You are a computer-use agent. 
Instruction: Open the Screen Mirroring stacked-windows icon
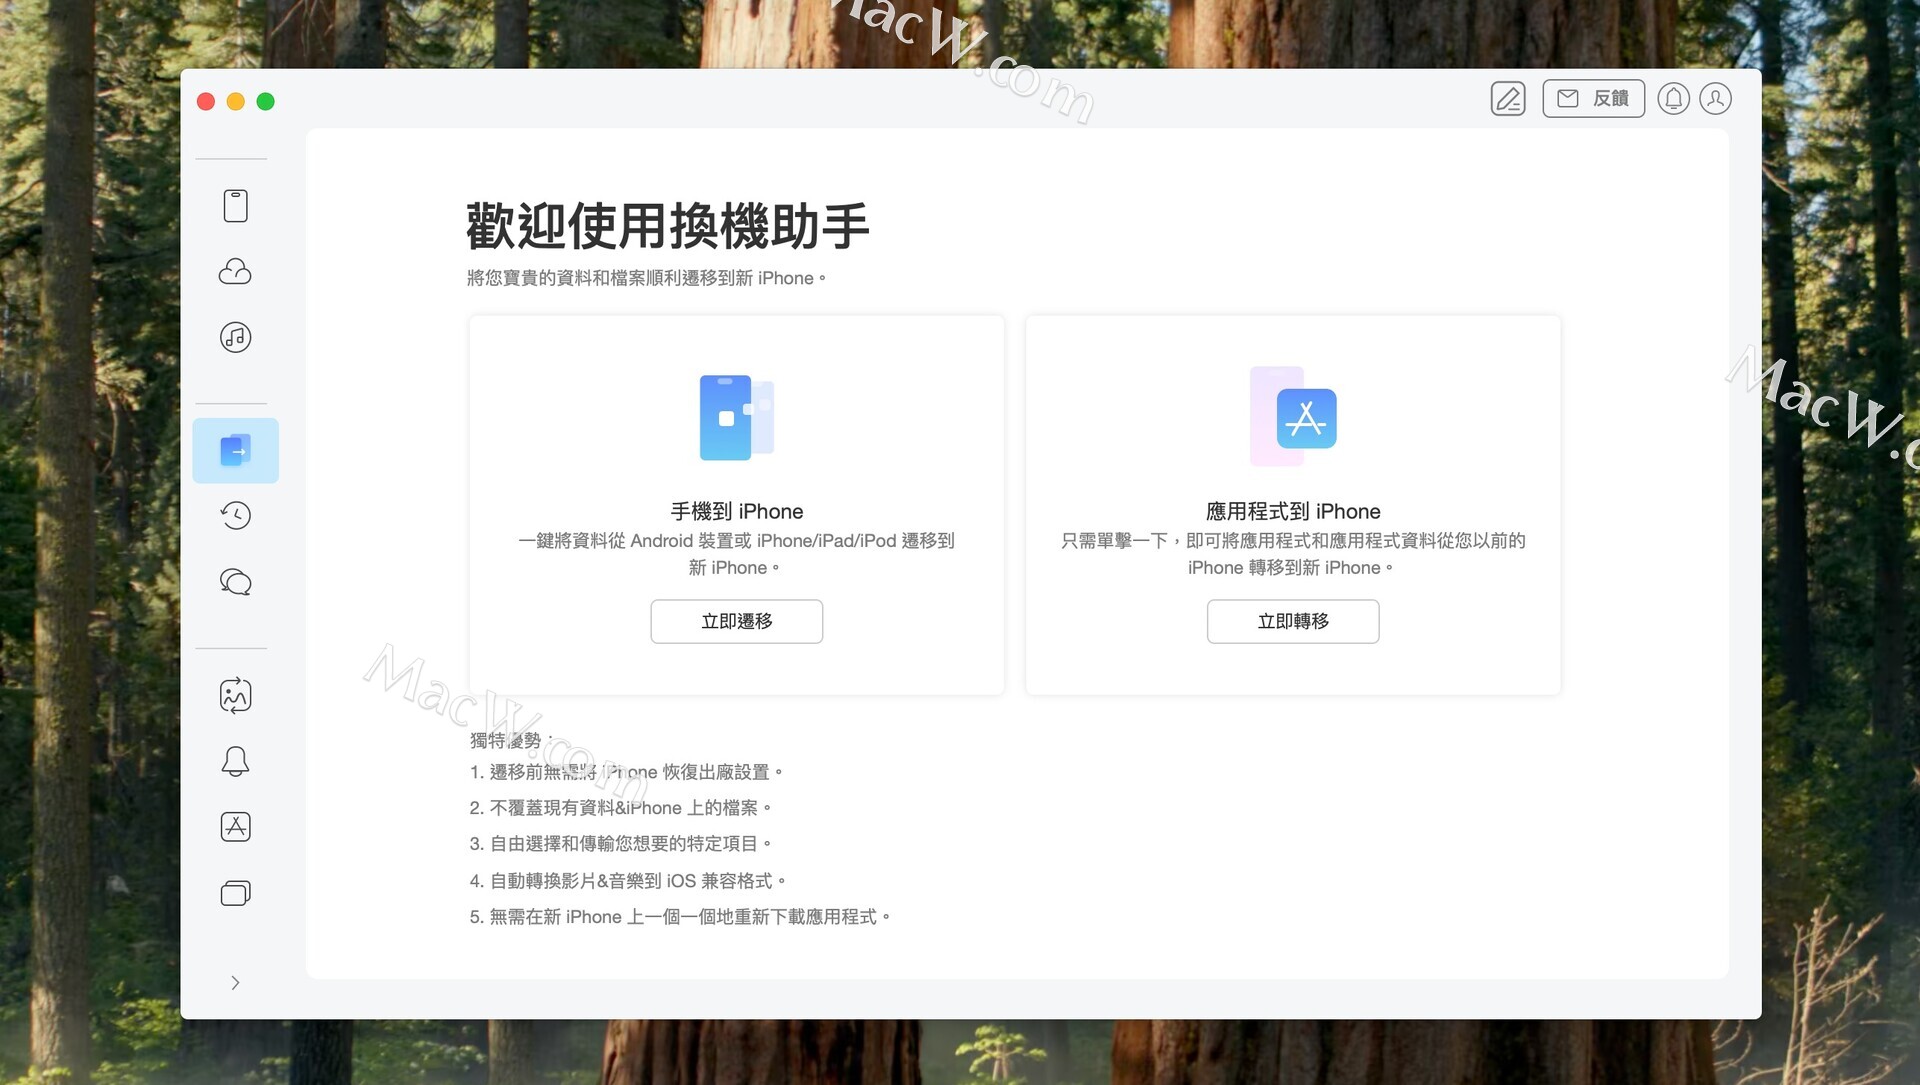[235, 893]
